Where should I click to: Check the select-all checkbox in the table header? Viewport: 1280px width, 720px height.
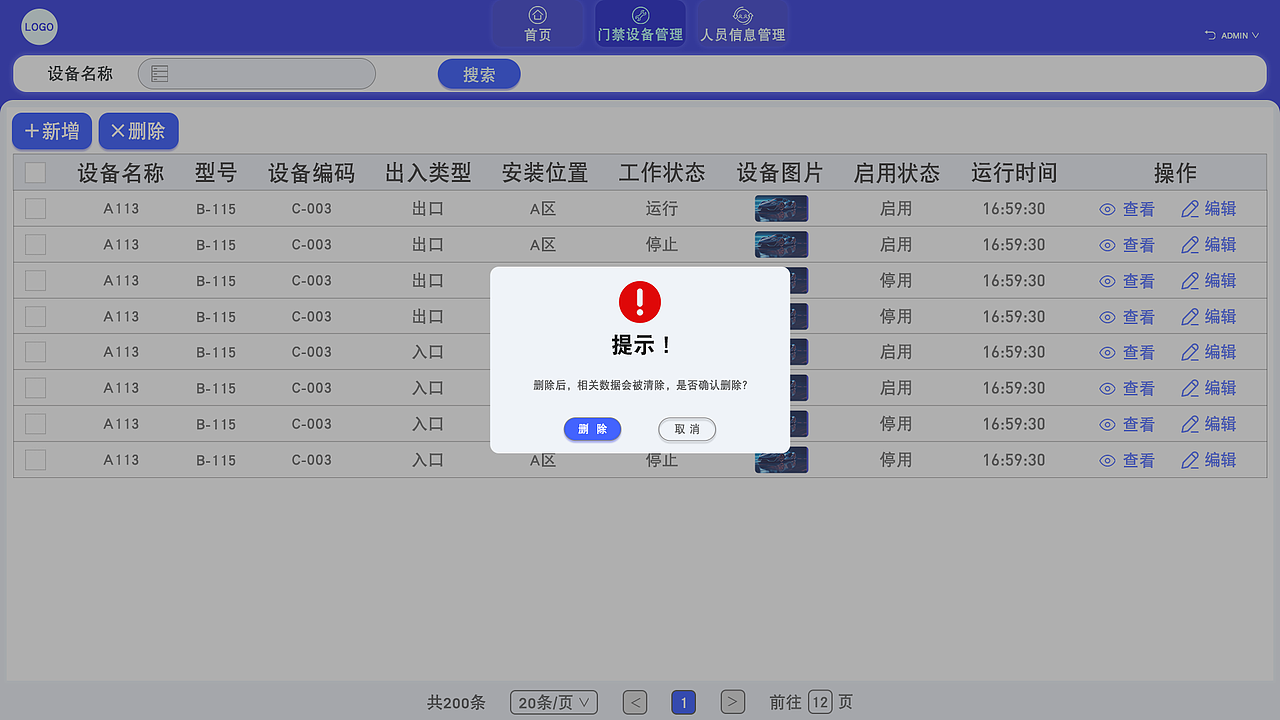(35, 172)
